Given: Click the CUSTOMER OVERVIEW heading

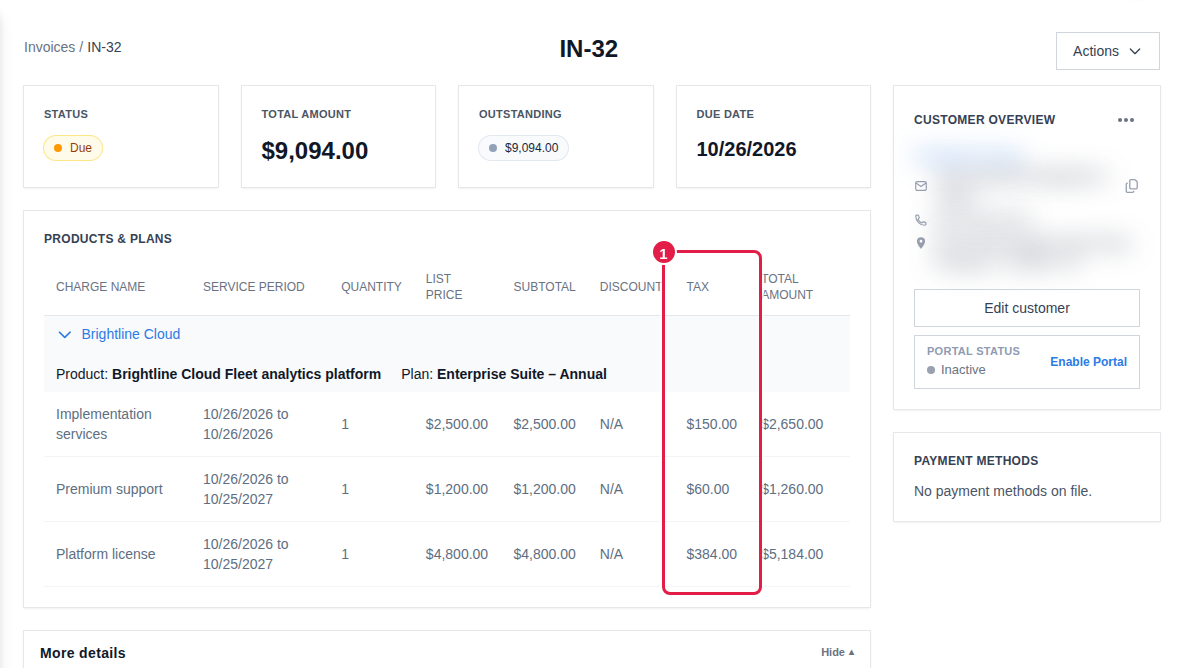Looking at the screenshot, I should coord(985,120).
